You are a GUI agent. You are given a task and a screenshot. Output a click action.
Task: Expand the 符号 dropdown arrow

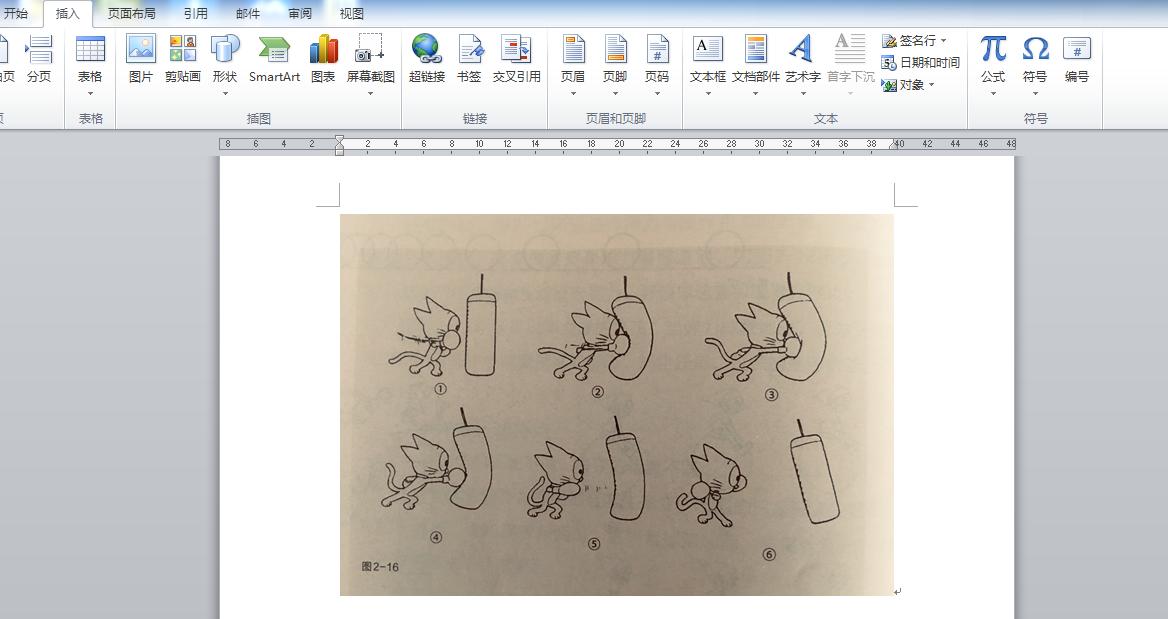(1035, 94)
